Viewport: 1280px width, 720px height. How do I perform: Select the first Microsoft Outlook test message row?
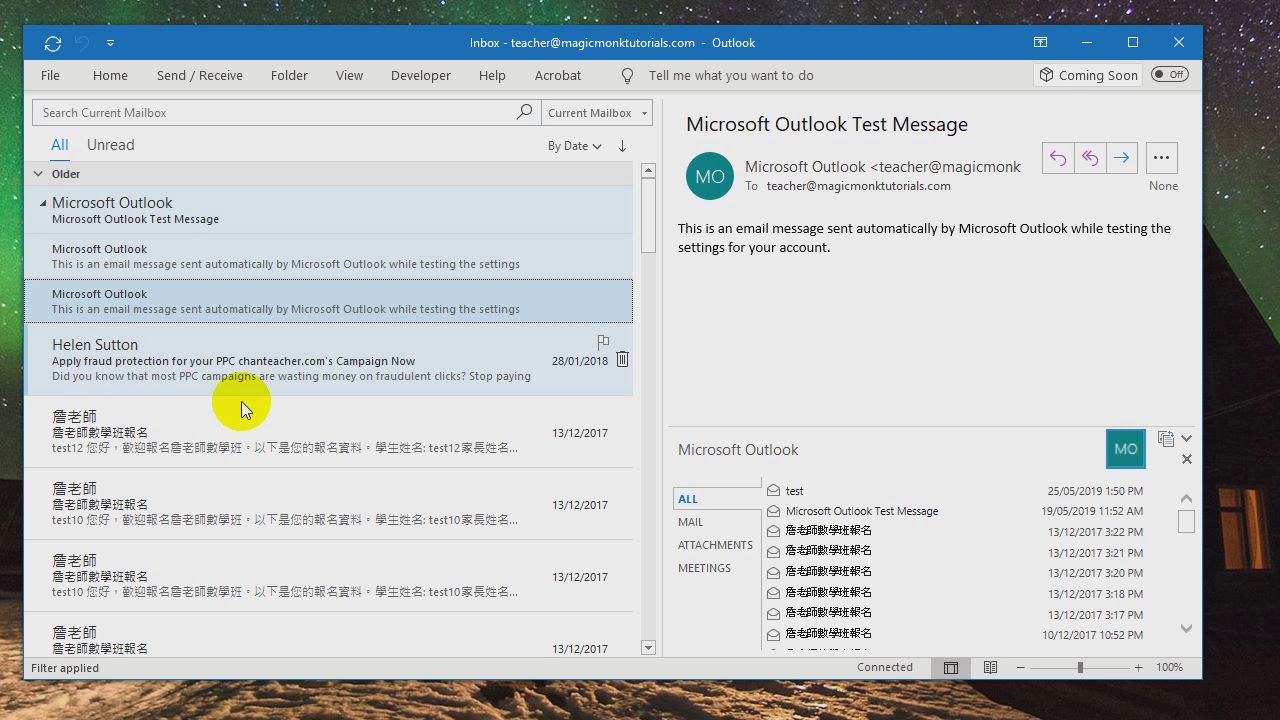tap(328, 256)
